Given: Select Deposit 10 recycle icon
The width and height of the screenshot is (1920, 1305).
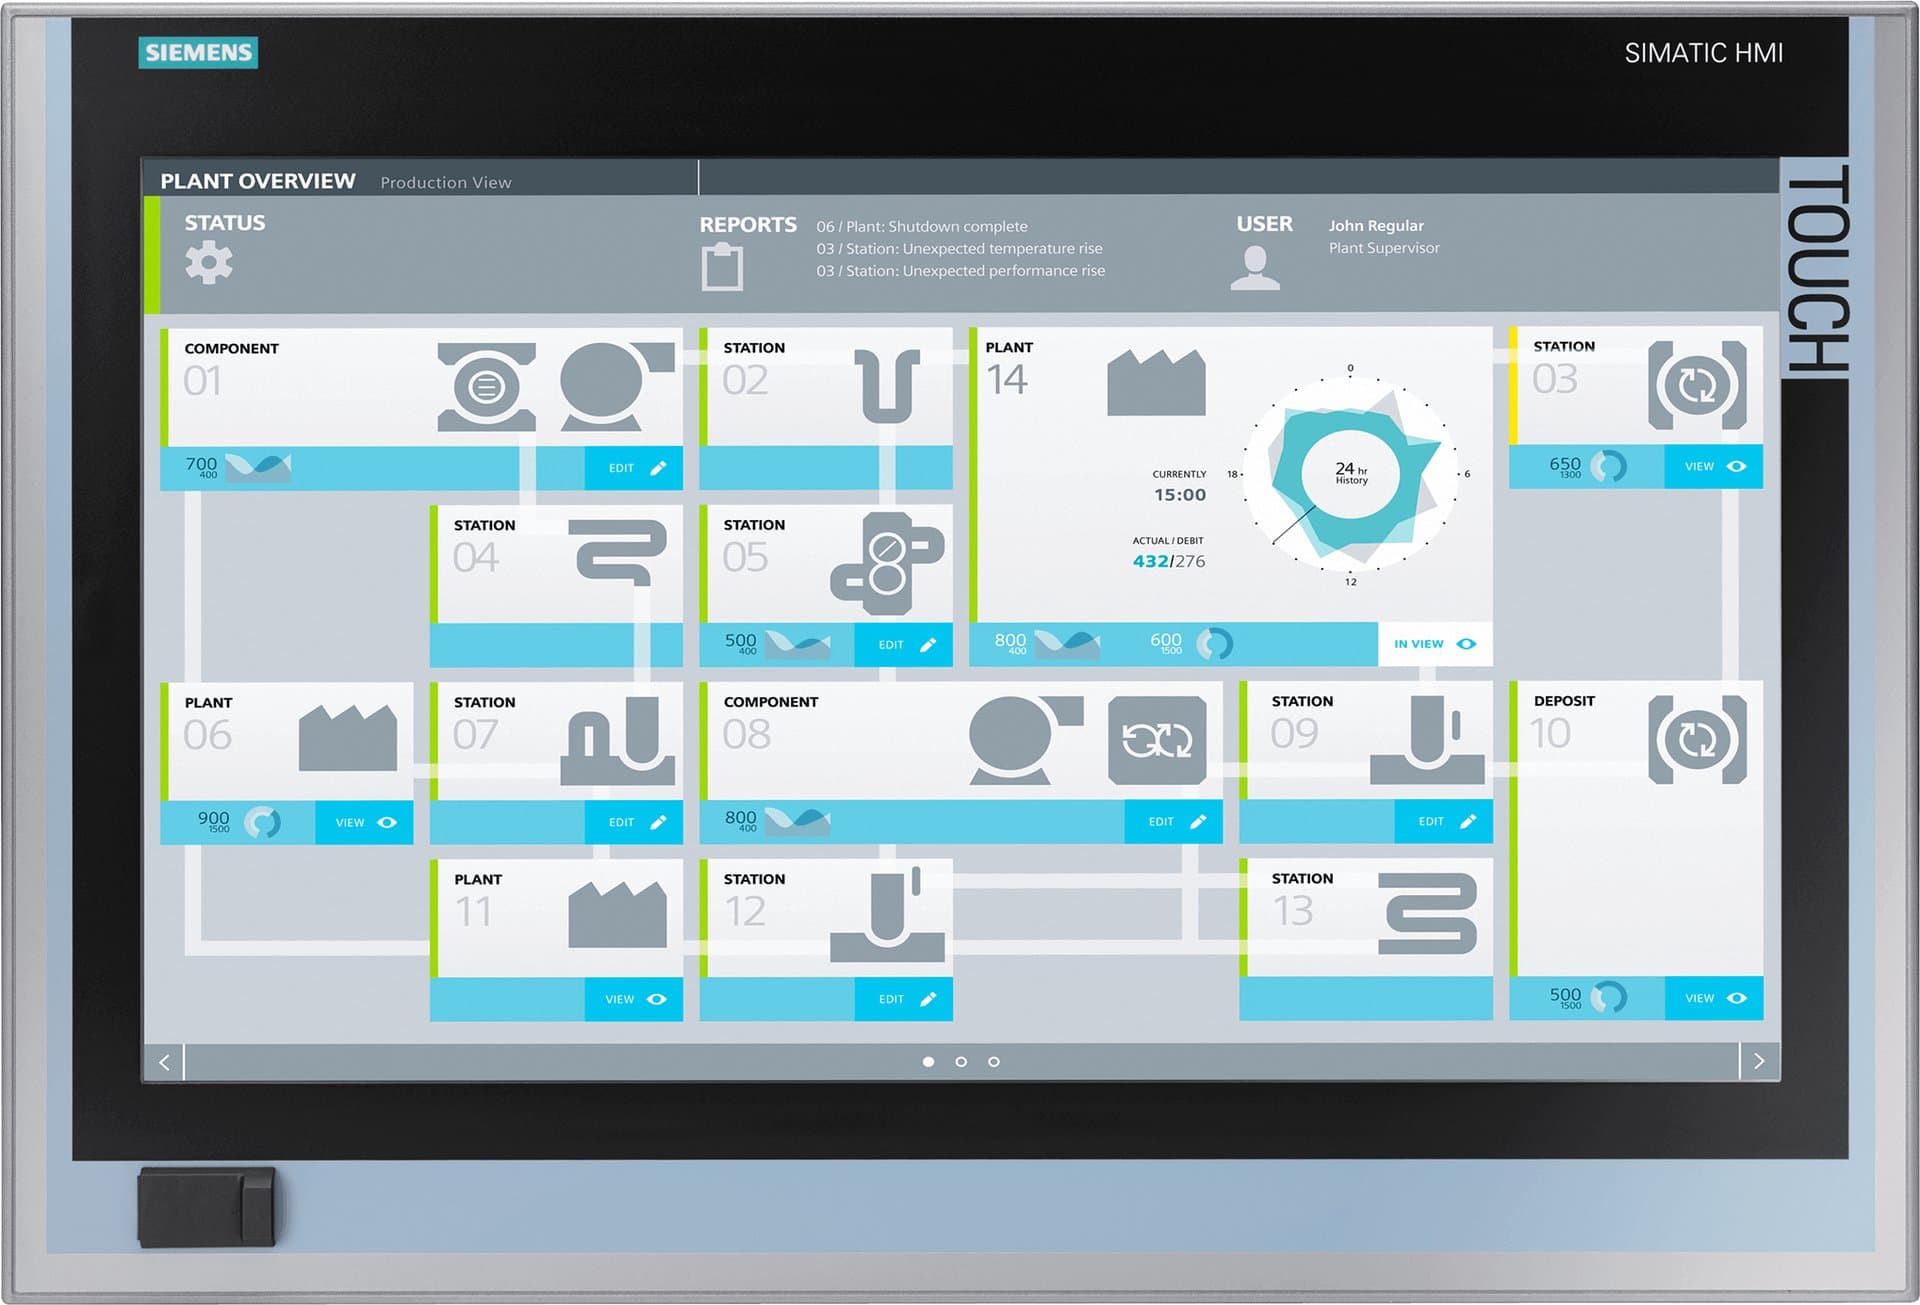Looking at the screenshot, I should tap(1697, 740).
